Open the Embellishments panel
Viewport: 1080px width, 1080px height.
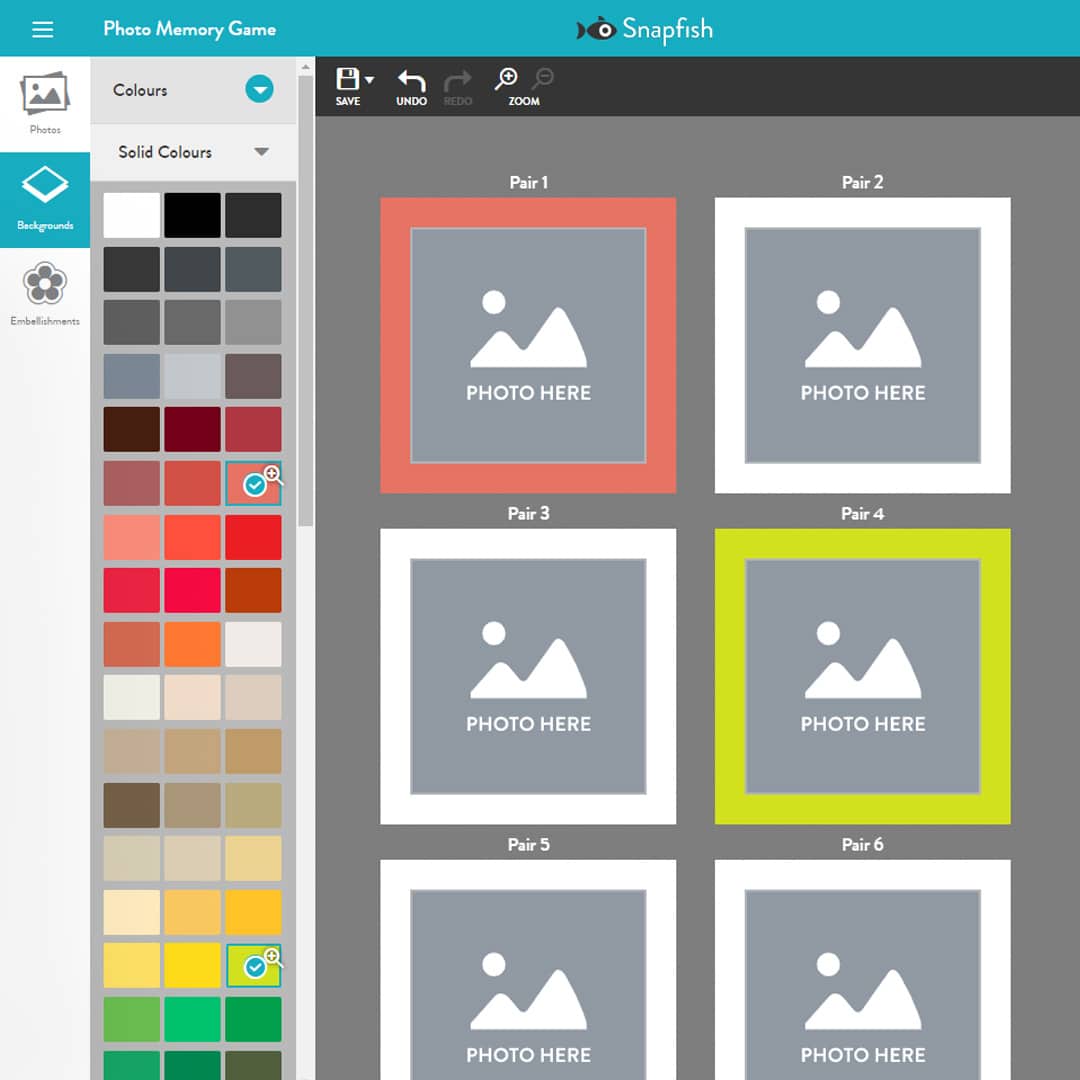(x=44, y=292)
